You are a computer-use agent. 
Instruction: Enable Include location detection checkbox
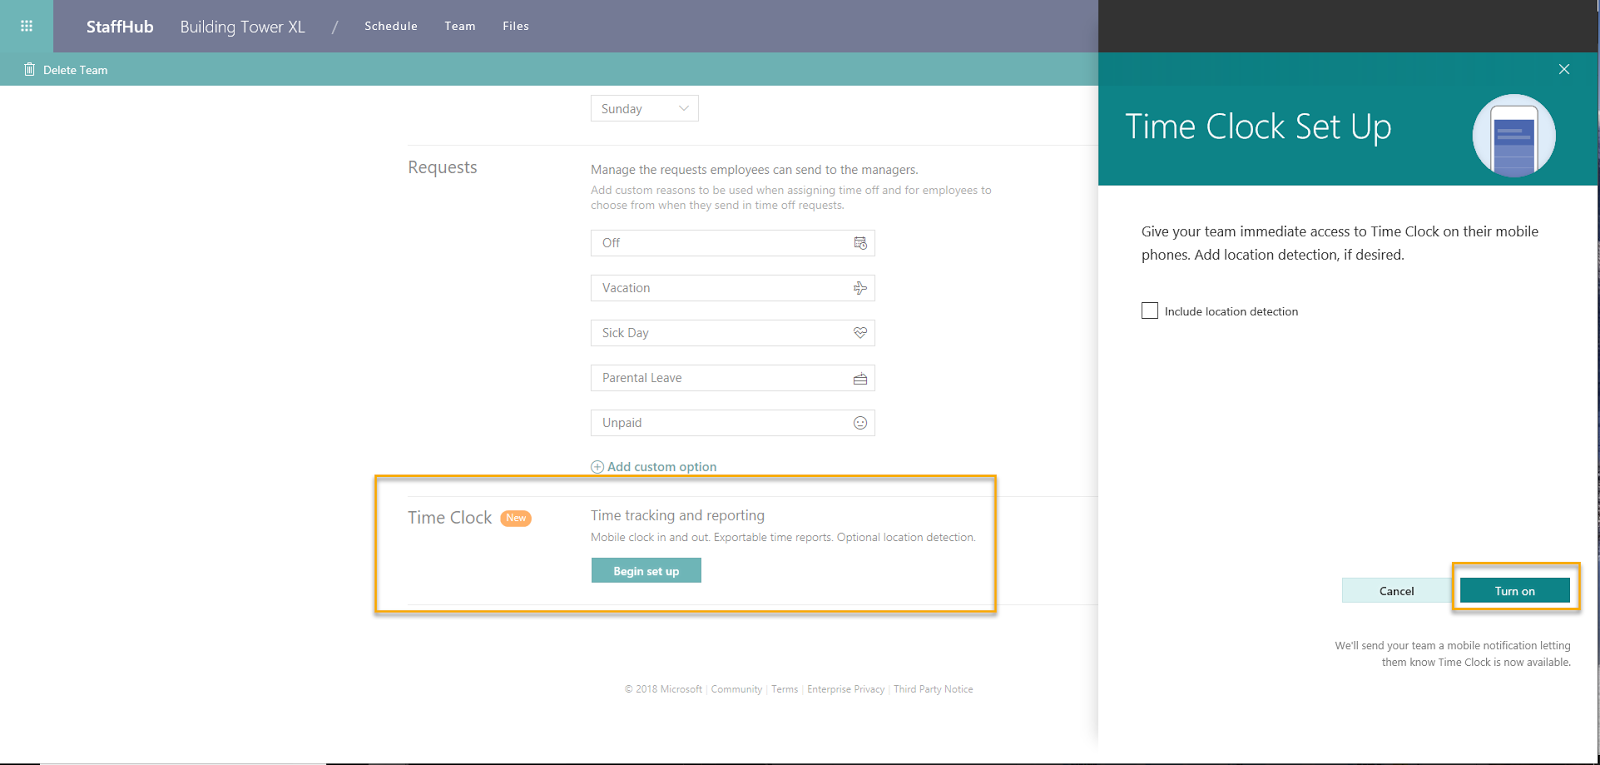(x=1150, y=311)
